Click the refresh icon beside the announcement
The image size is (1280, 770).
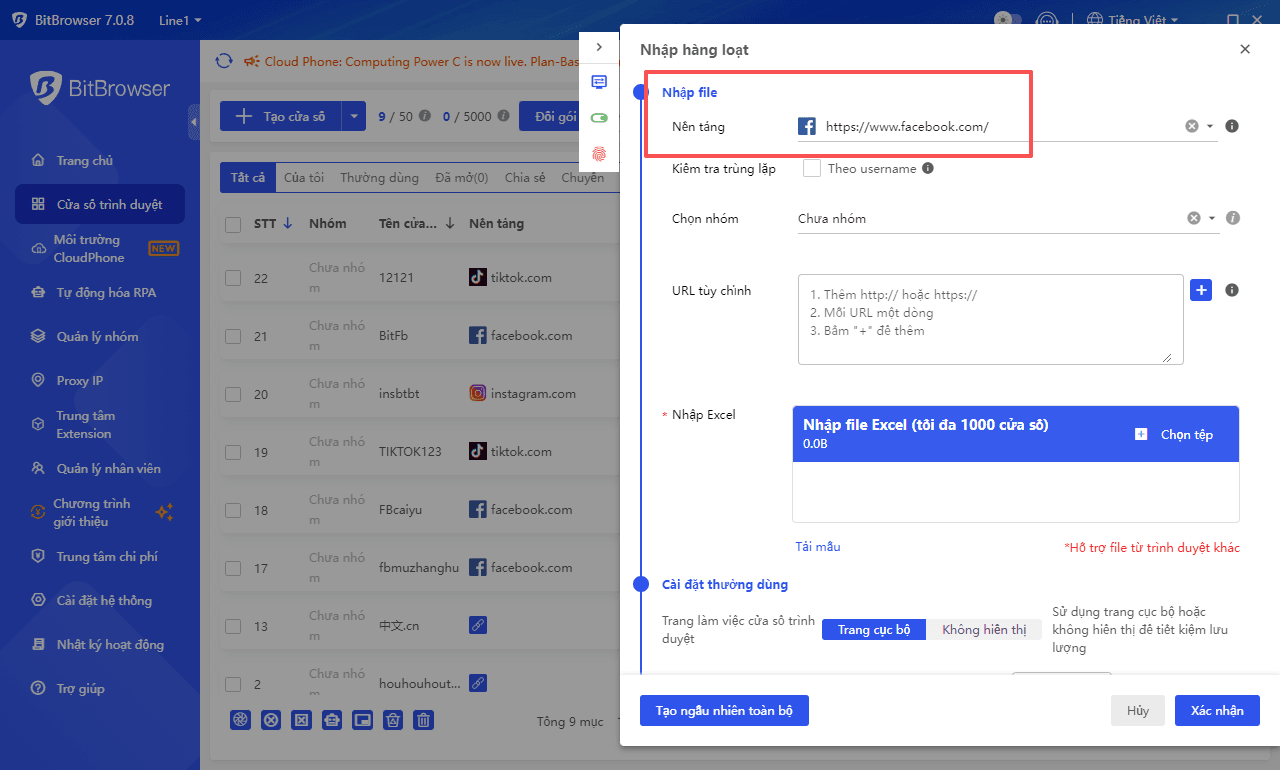click(224, 61)
